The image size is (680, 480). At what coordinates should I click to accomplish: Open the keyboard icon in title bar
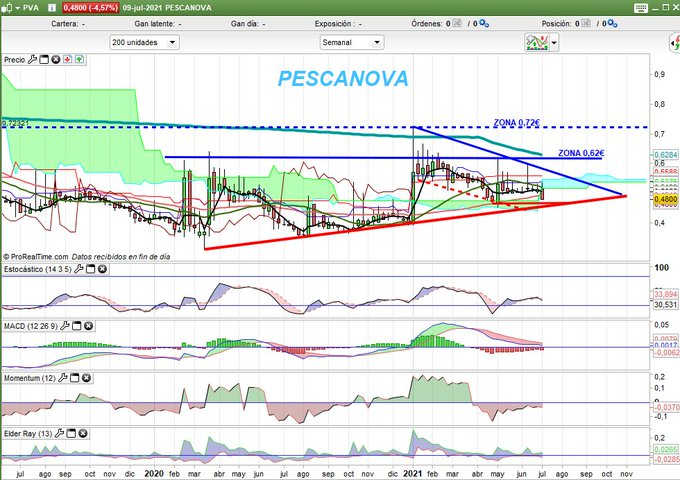coord(641,8)
